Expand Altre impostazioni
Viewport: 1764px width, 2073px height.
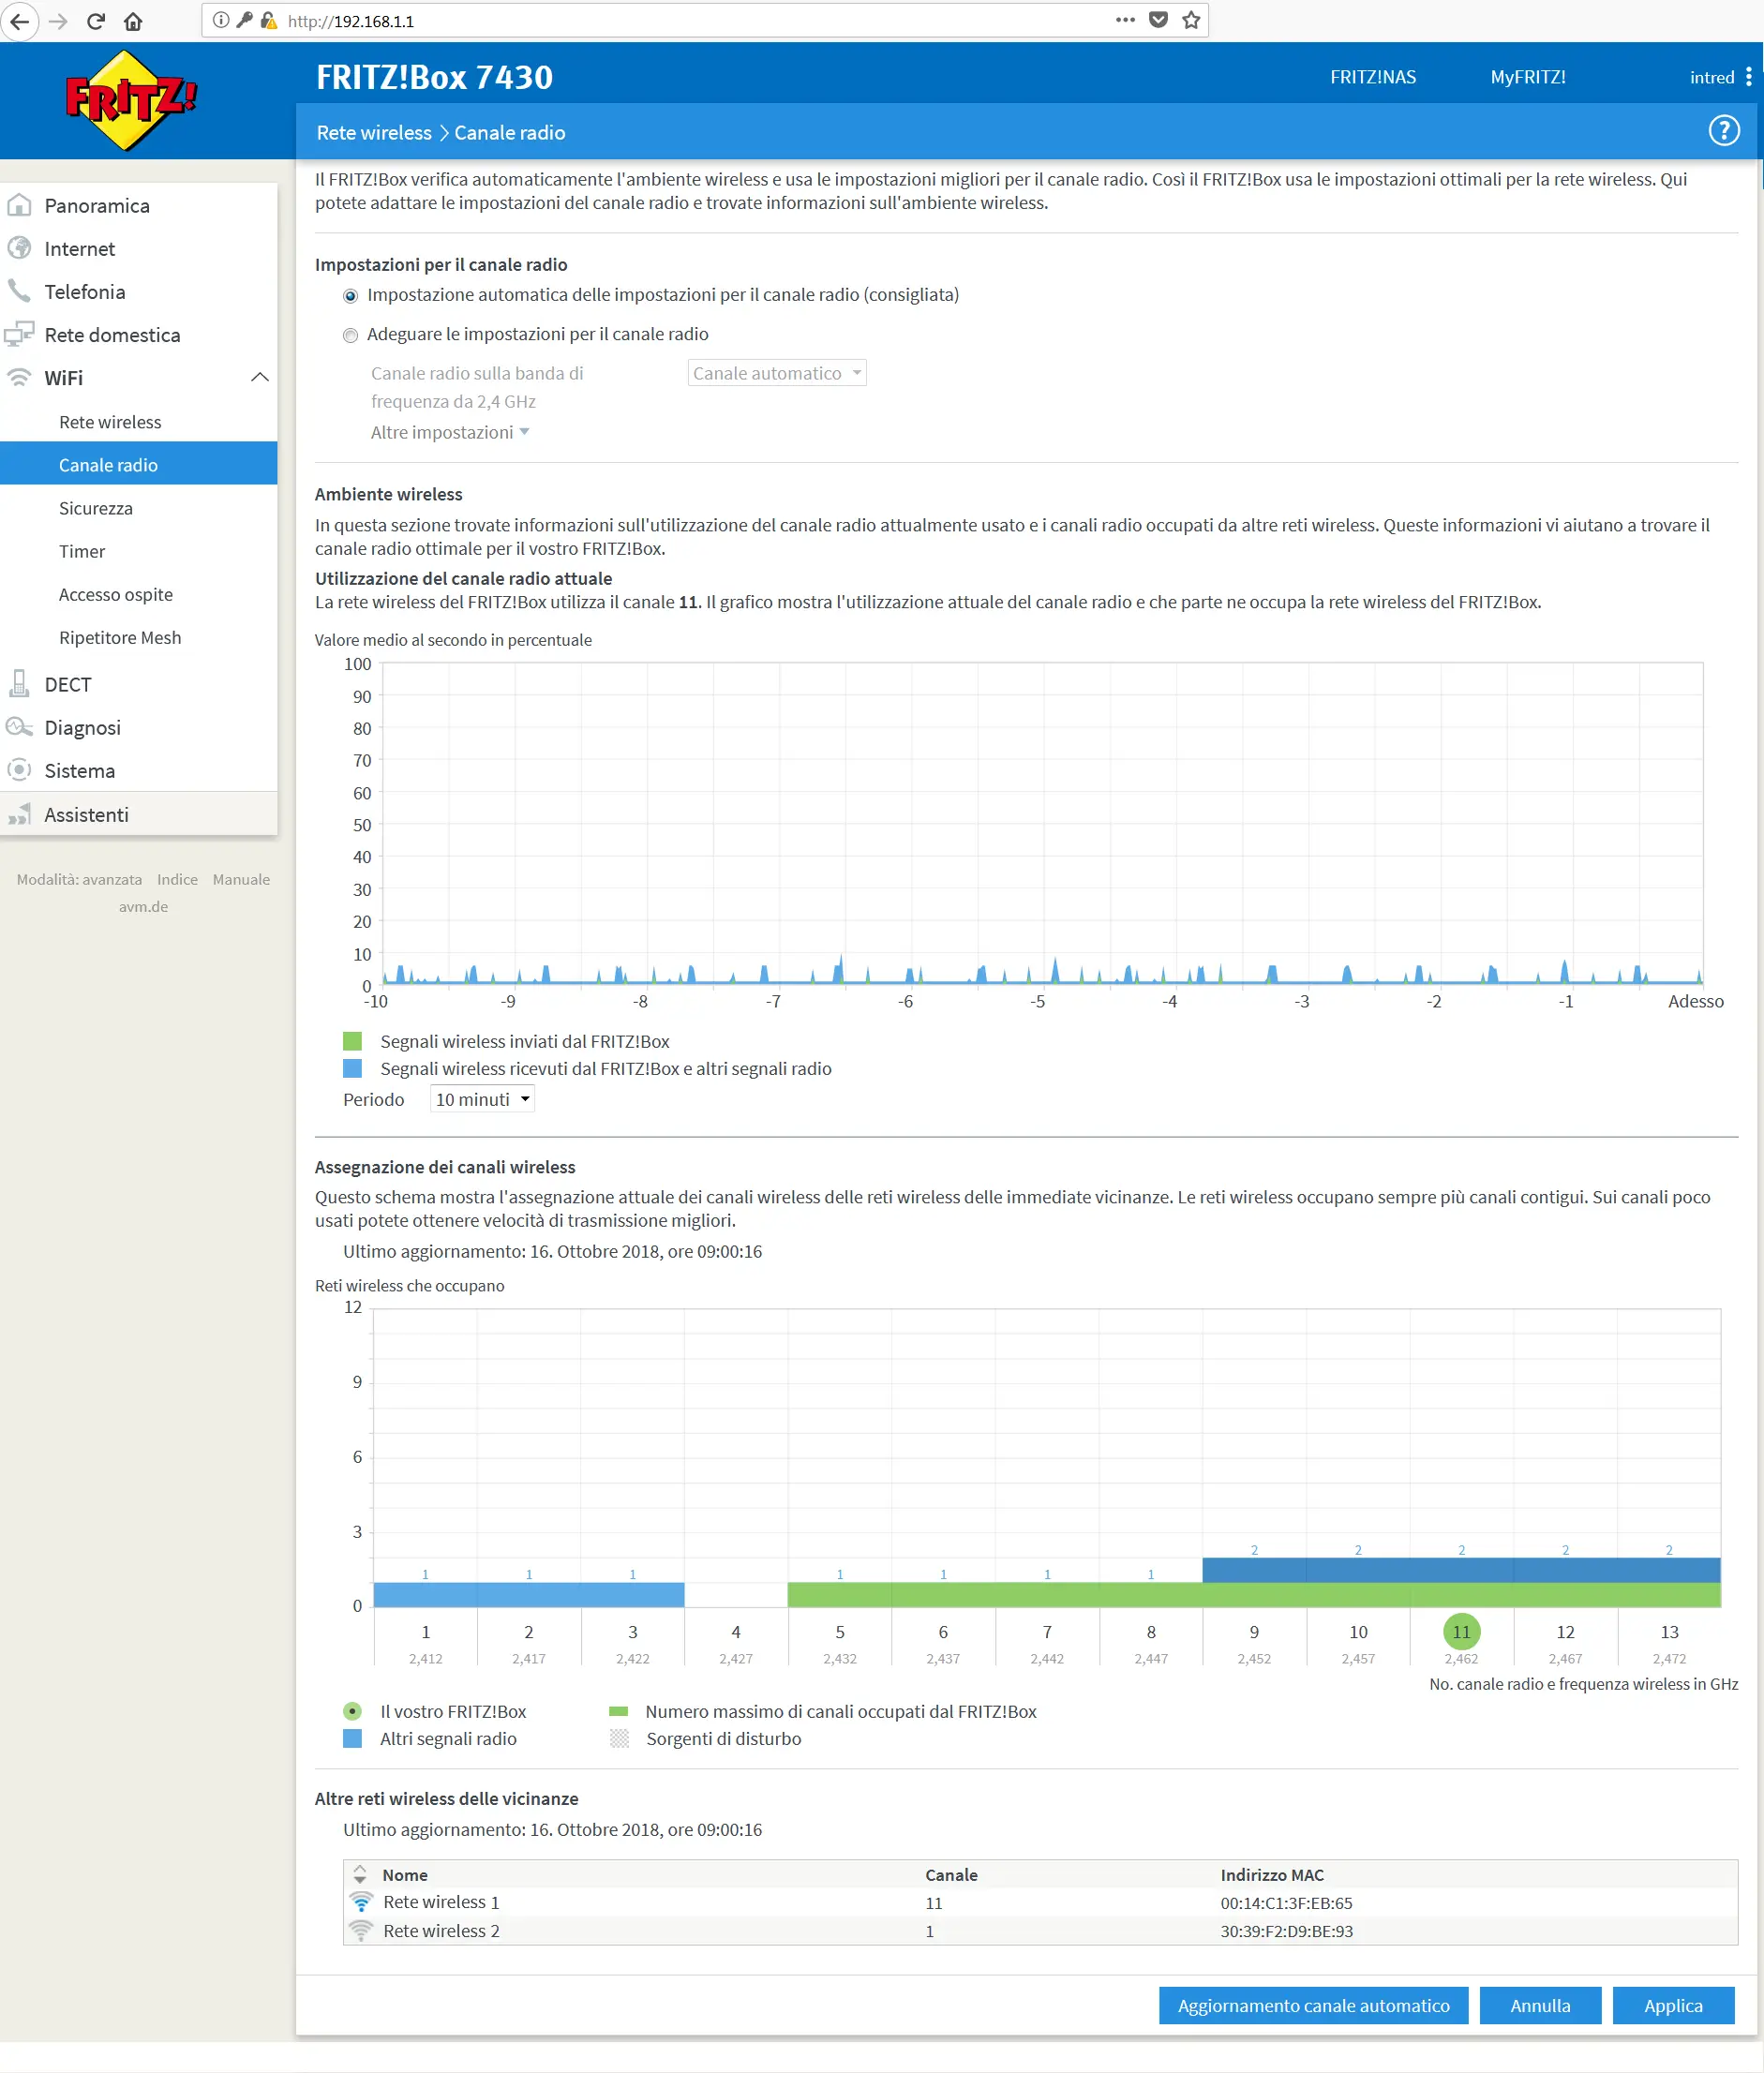click(x=450, y=432)
